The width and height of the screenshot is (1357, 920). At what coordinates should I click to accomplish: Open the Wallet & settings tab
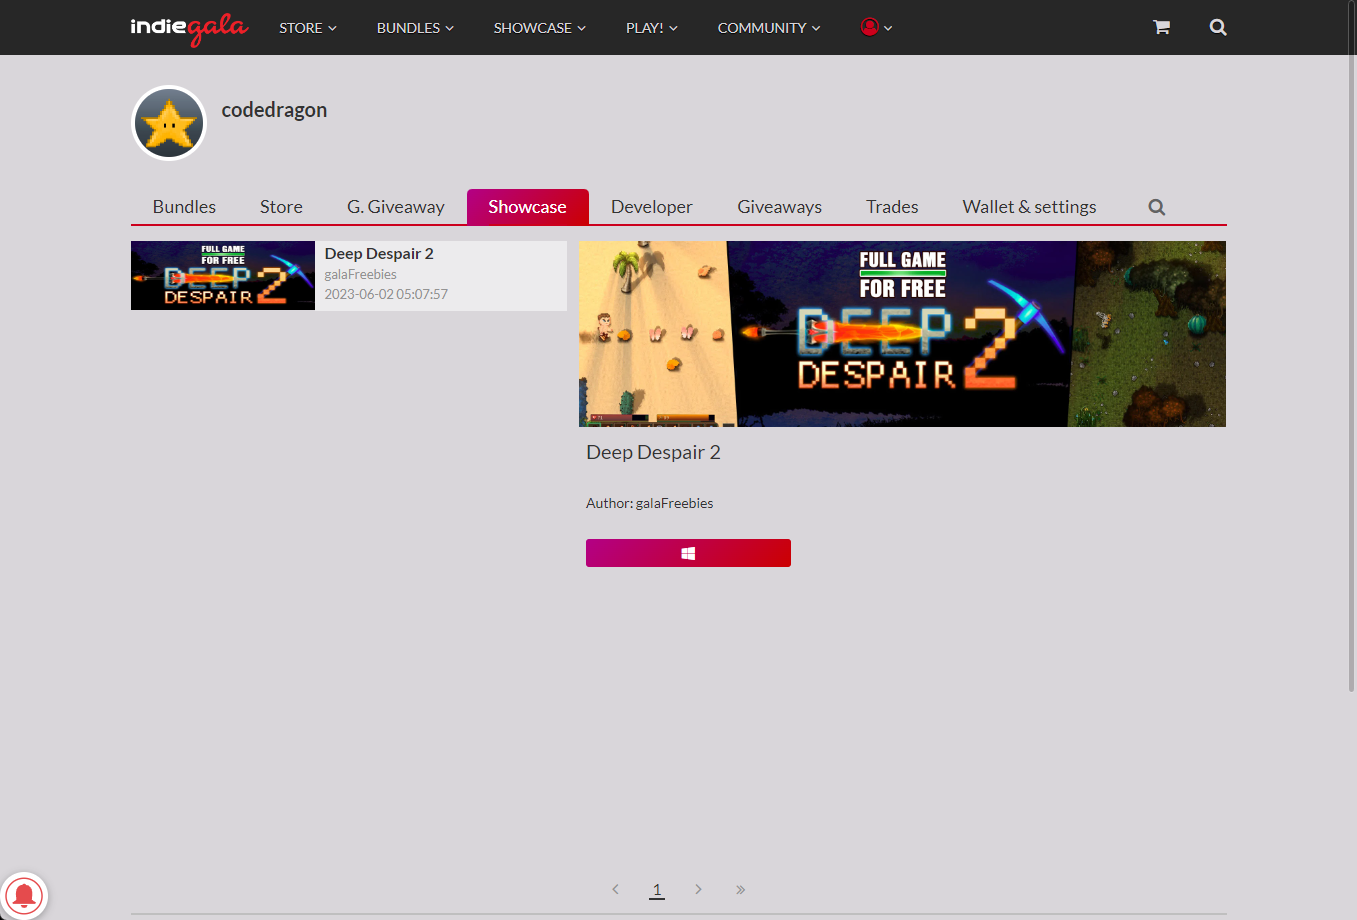[1030, 207]
